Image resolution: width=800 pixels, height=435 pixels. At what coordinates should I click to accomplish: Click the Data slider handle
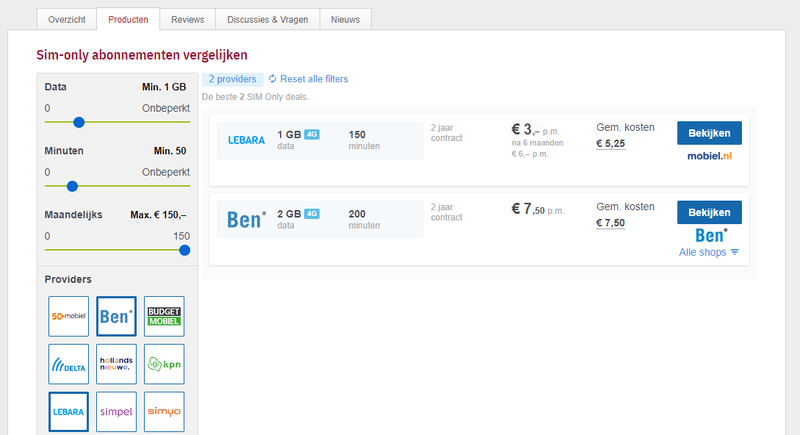coord(79,122)
